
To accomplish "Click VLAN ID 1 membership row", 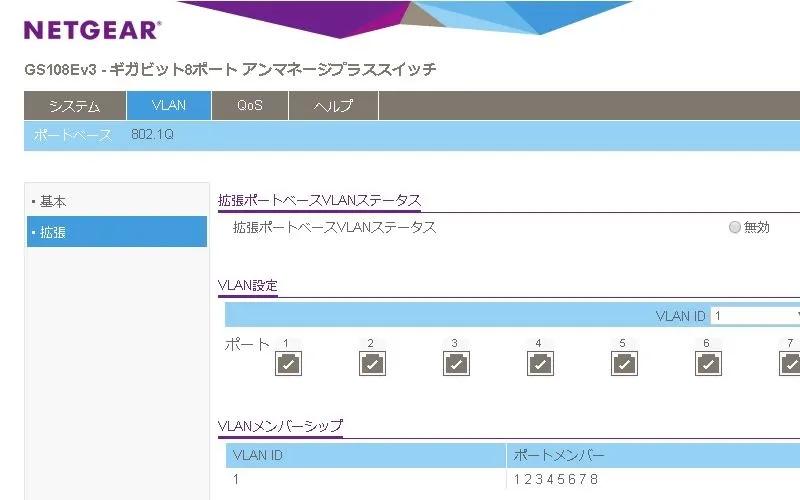I will coord(513,479).
